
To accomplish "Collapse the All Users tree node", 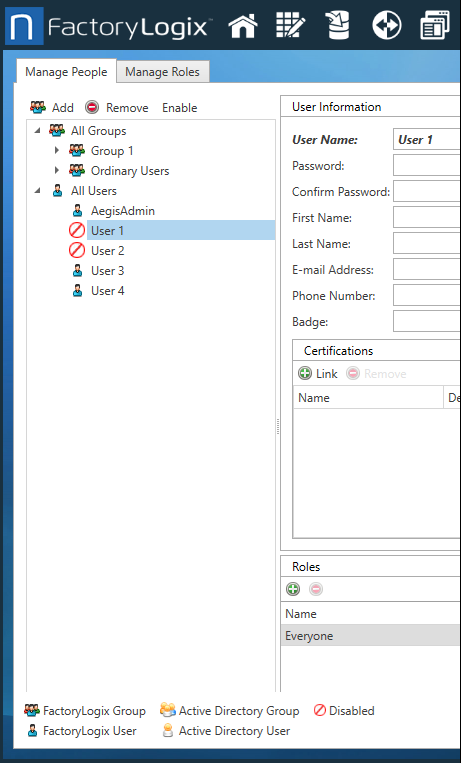I will pyautogui.click(x=37, y=191).
